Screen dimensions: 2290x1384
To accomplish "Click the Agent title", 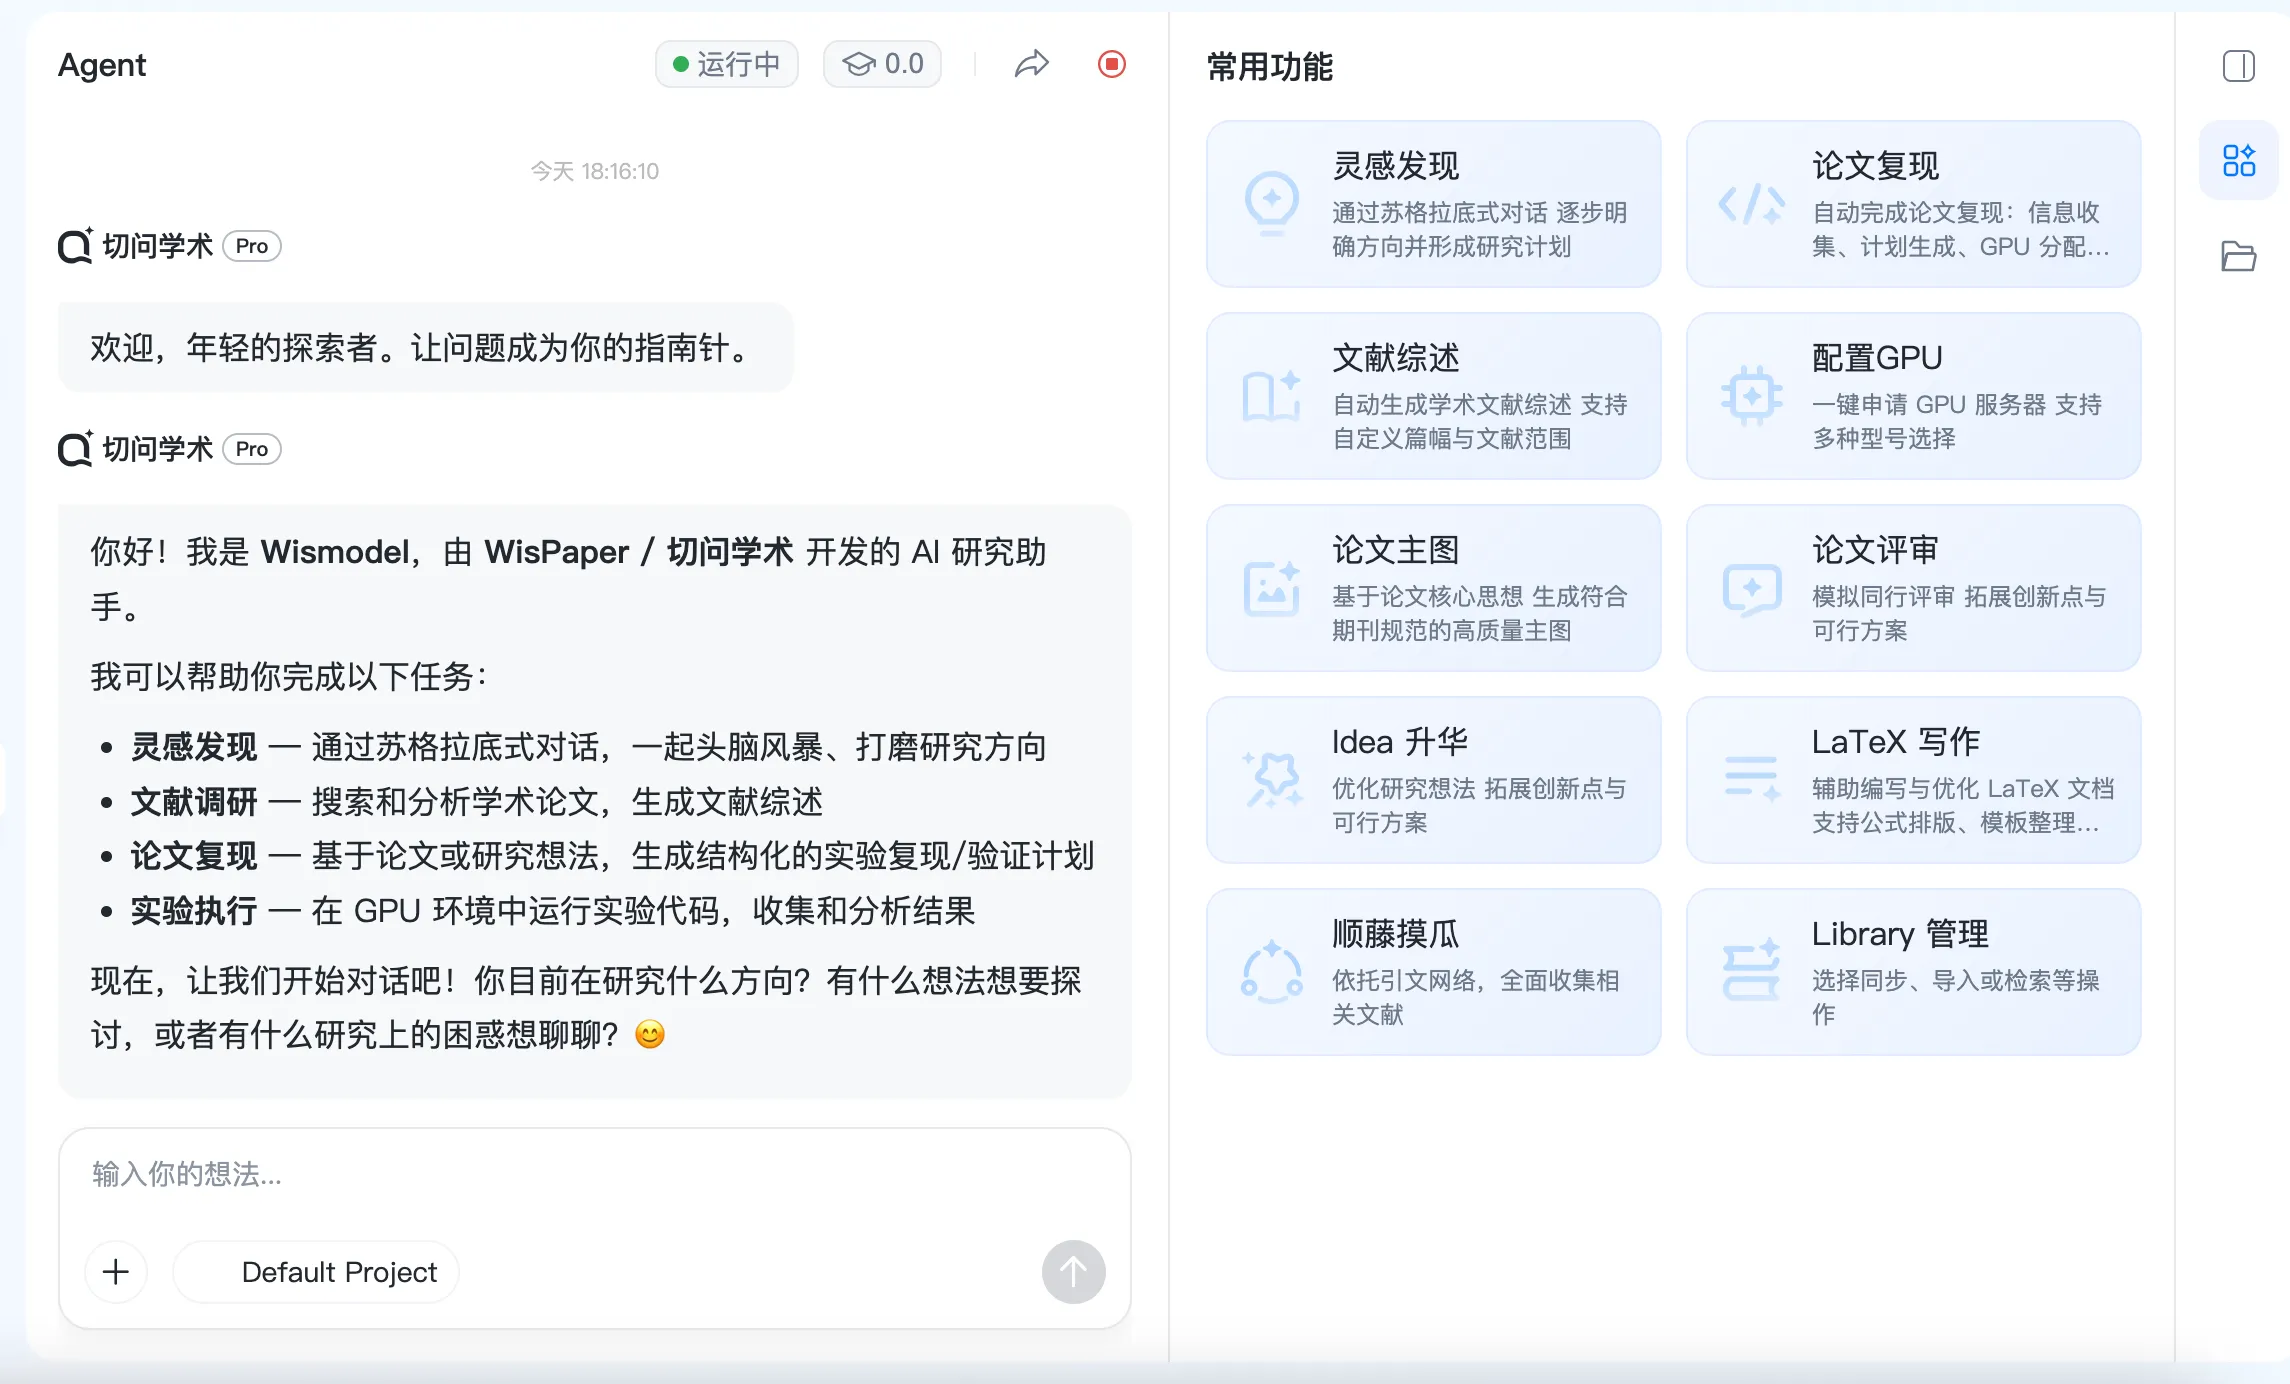I will tap(102, 65).
